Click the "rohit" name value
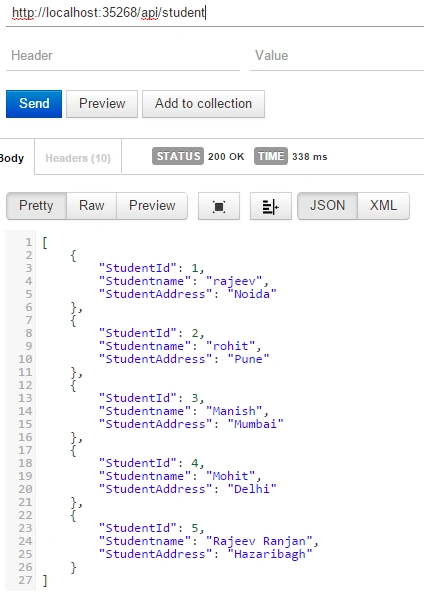The width and height of the screenshot is (424, 599). click(230, 346)
